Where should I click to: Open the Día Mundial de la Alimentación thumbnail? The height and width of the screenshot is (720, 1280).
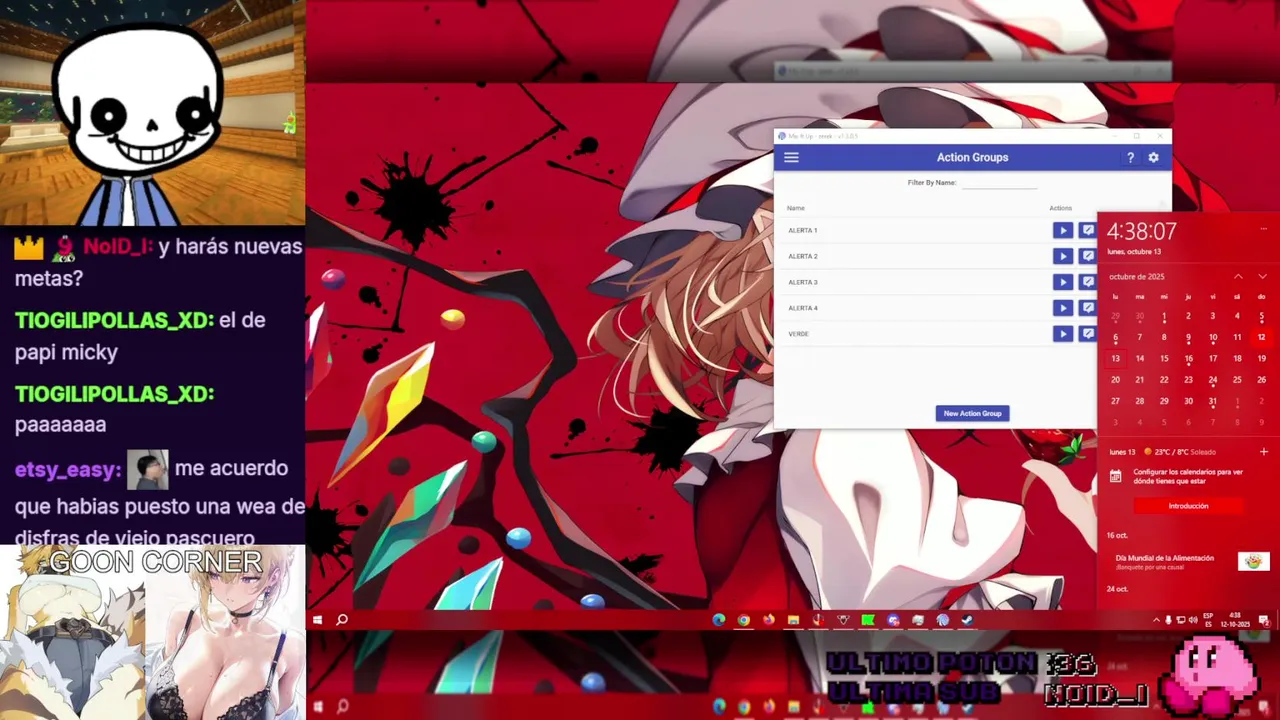pos(1253,562)
